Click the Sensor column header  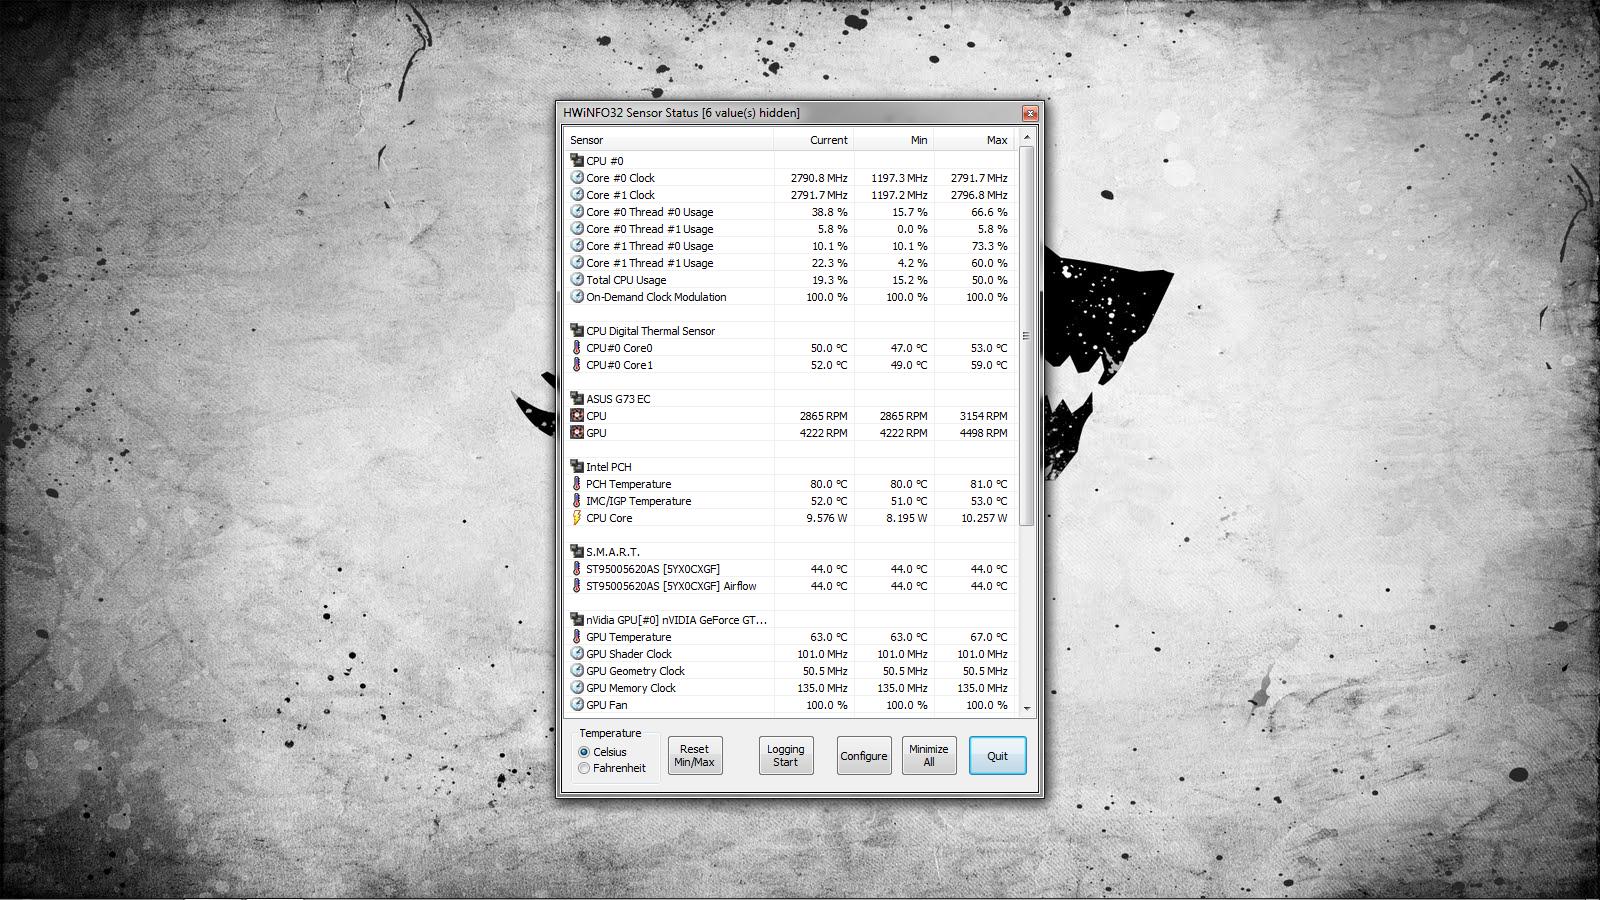tap(669, 140)
